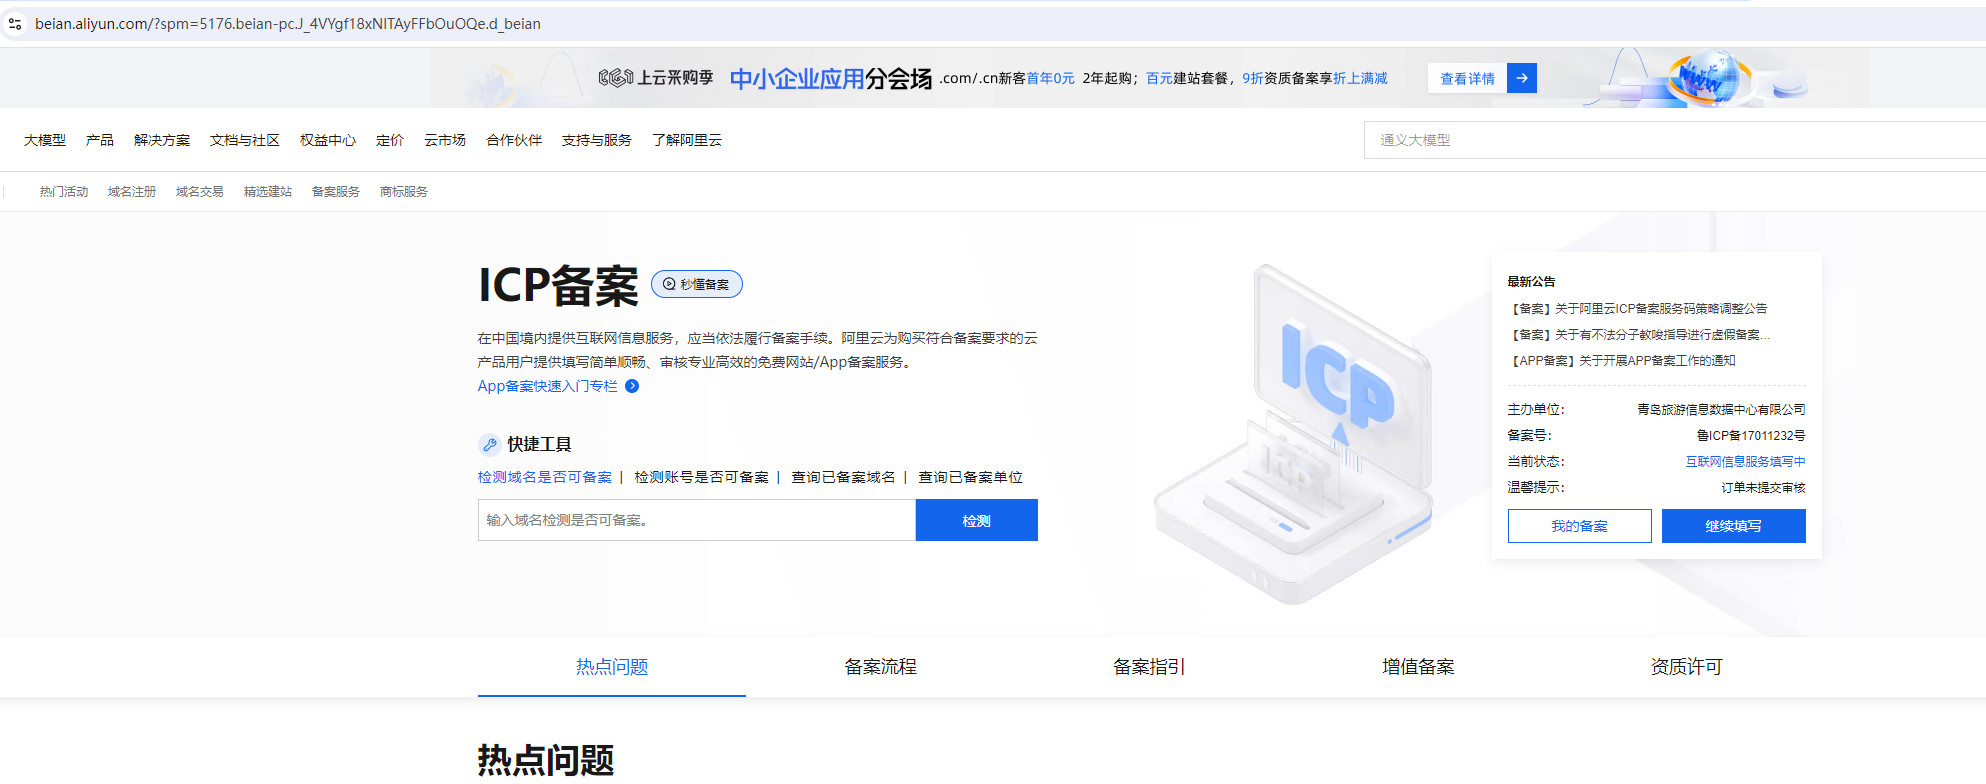Click the wrench icon next to 快捷工具
Image resolution: width=1986 pixels, height=784 pixels.
[489, 444]
